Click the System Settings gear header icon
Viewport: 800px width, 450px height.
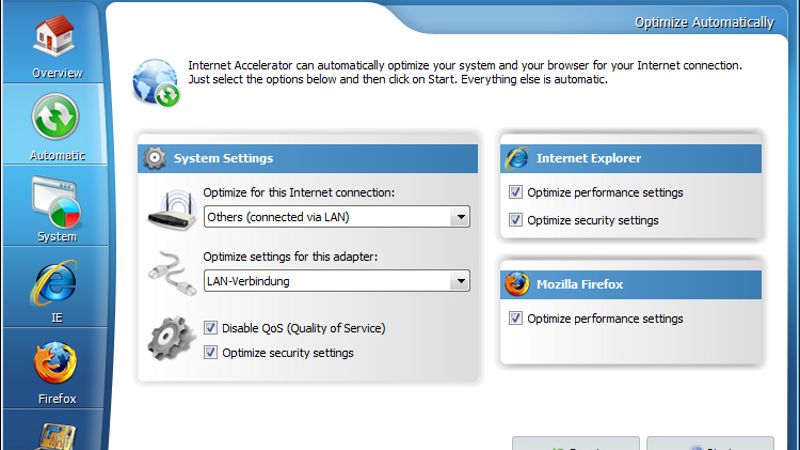pos(155,158)
